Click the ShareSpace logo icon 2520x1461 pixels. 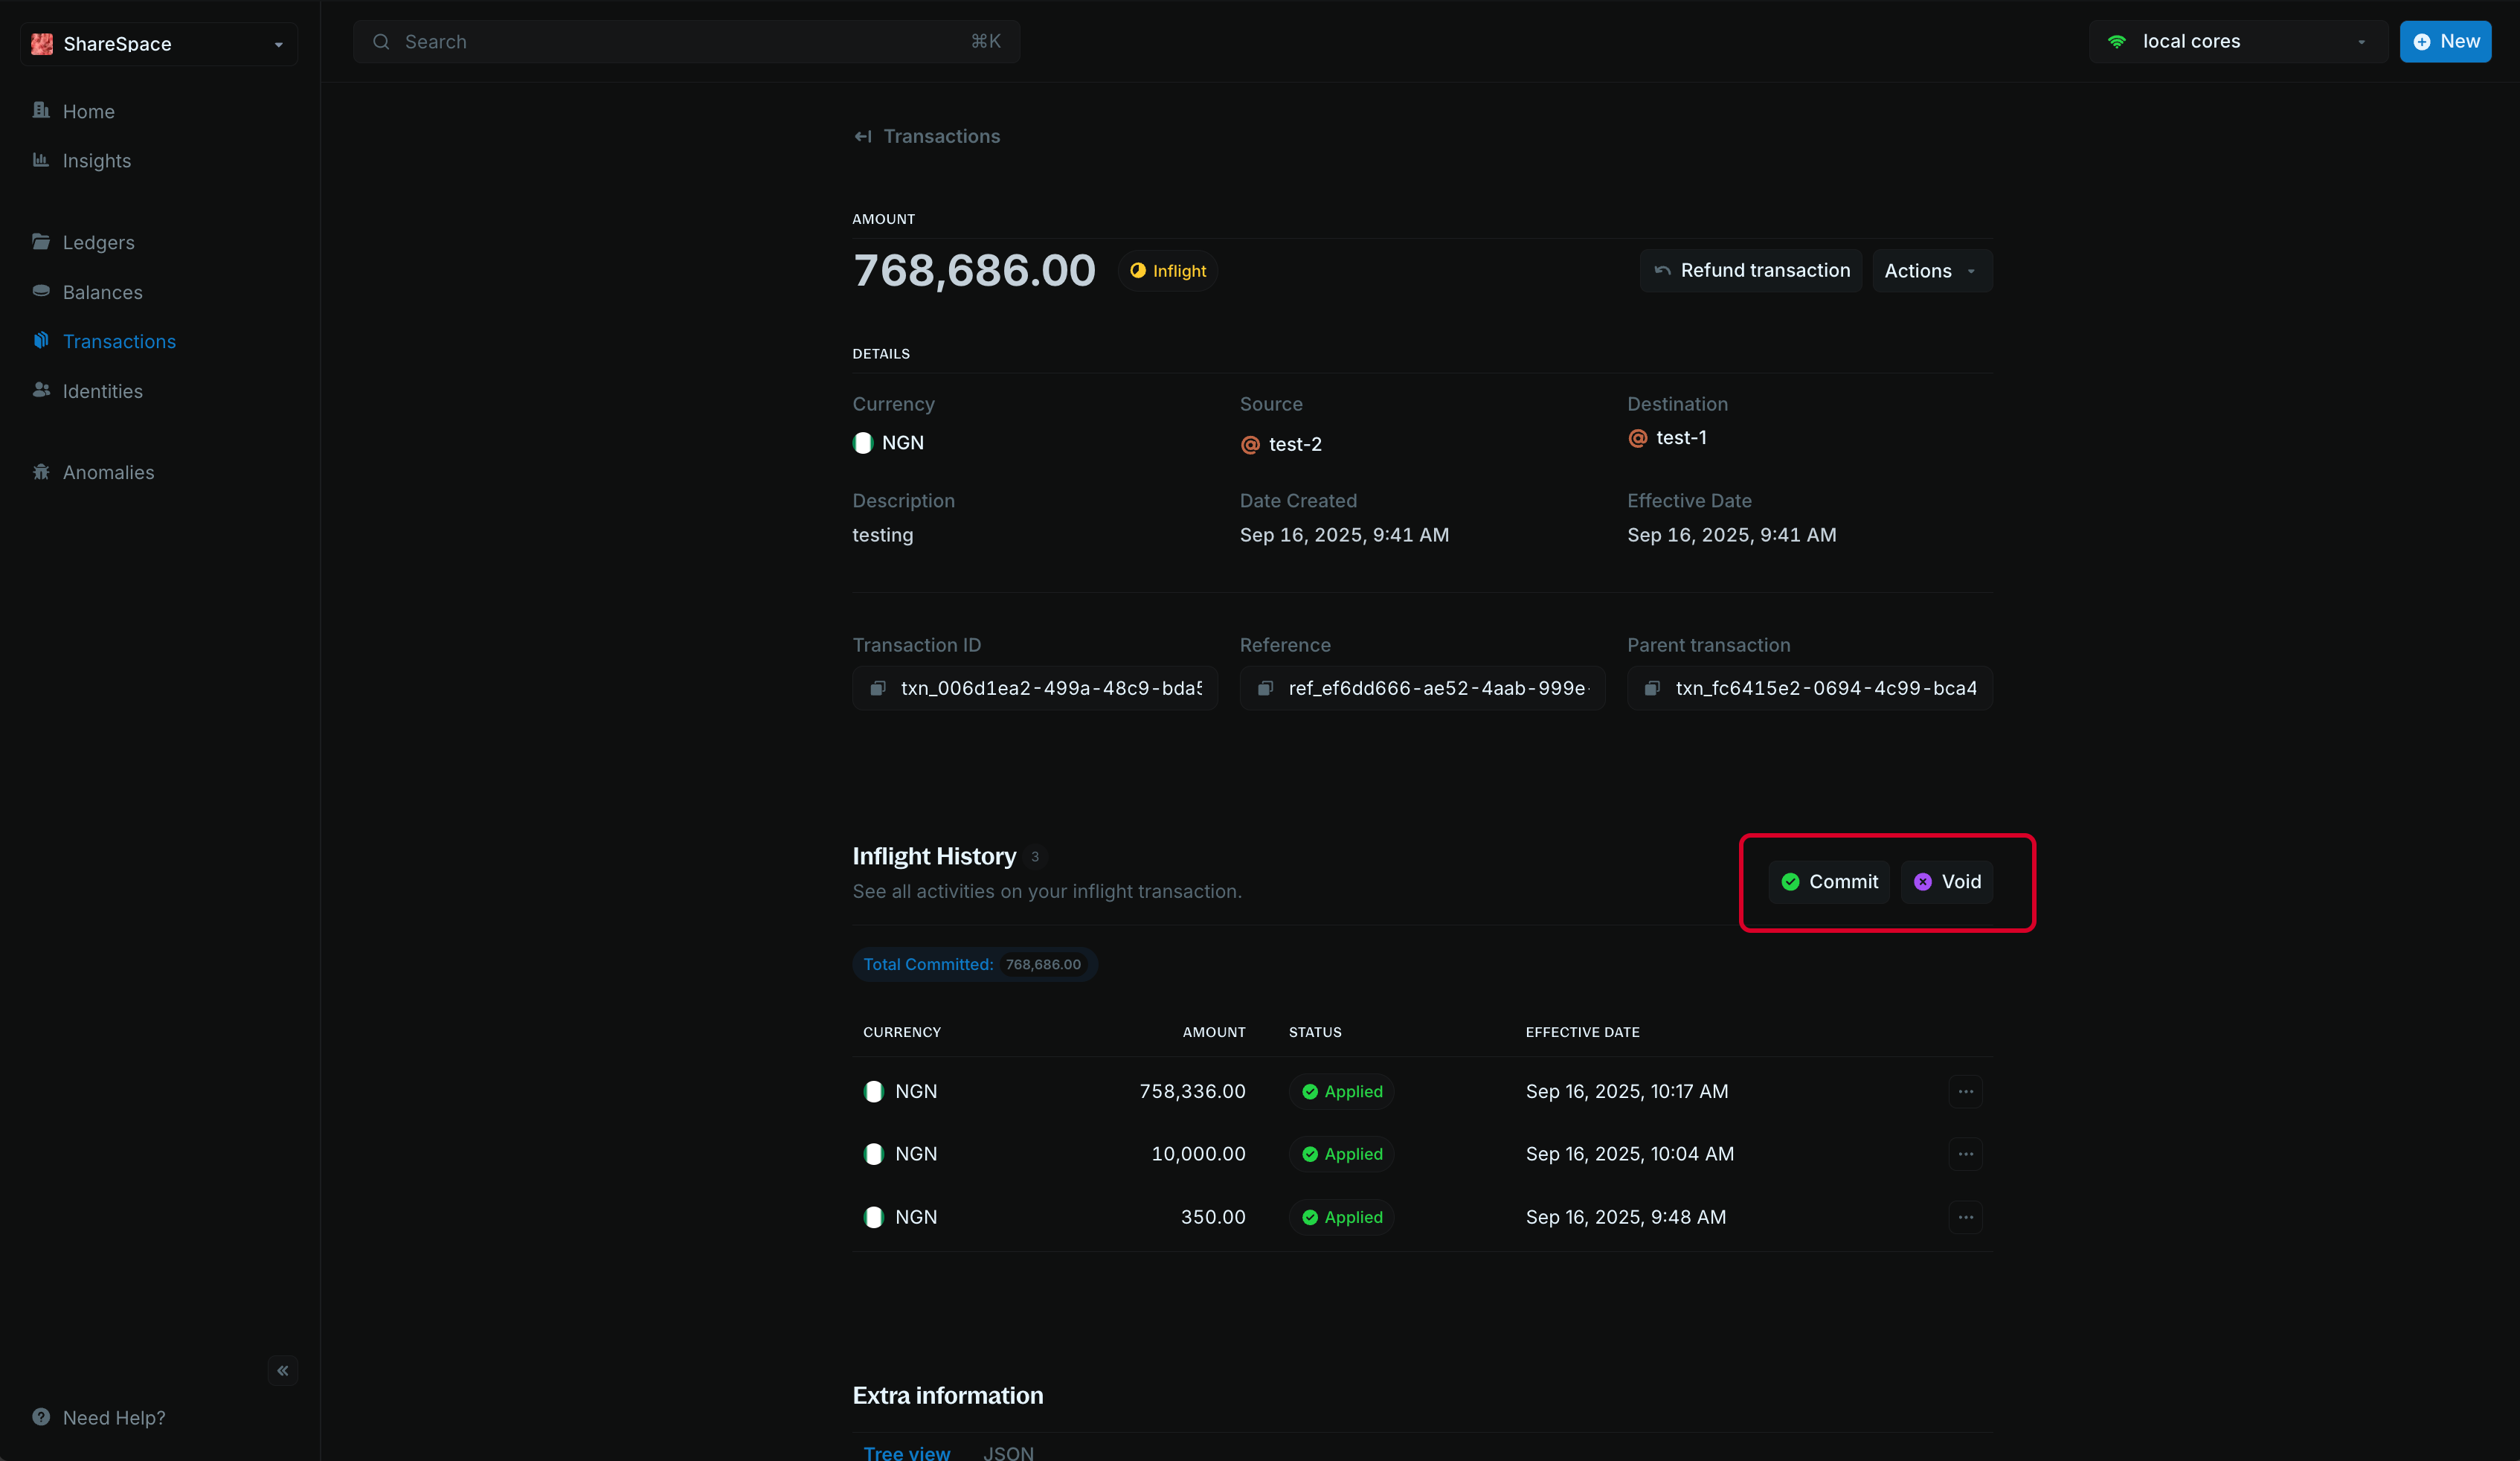click(42, 44)
